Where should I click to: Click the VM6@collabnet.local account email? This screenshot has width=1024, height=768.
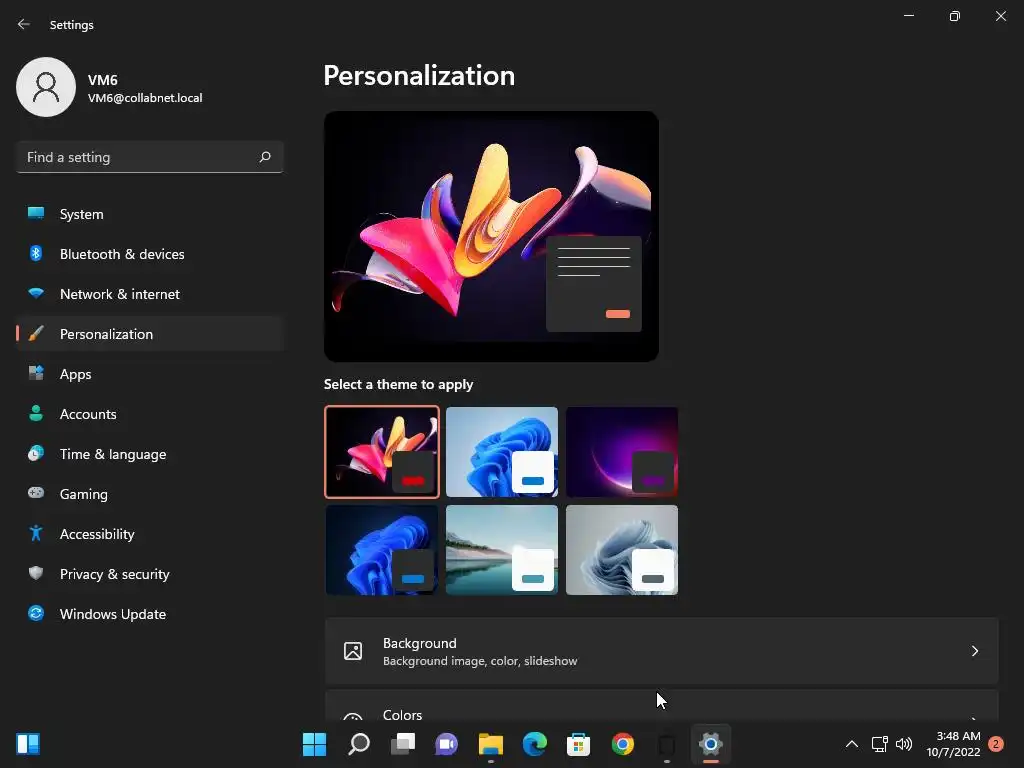pyautogui.click(x=145, y=98)
